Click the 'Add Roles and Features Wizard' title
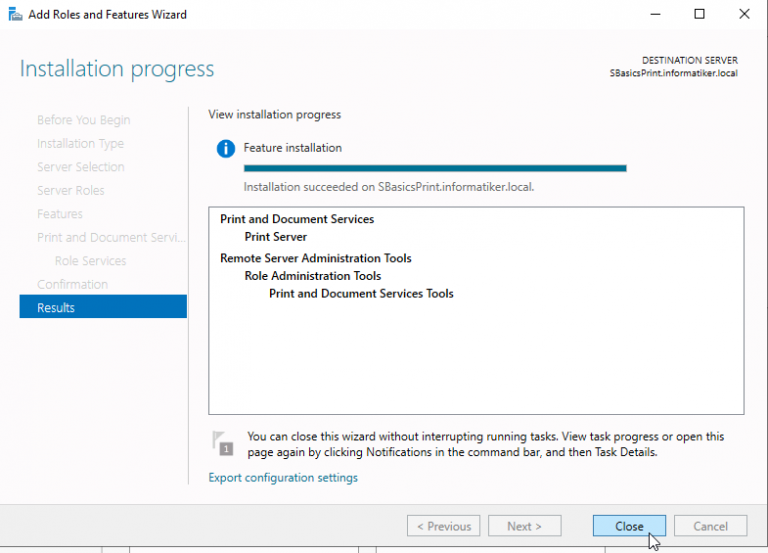Viewport: 768px width, 553px height. 107,15
